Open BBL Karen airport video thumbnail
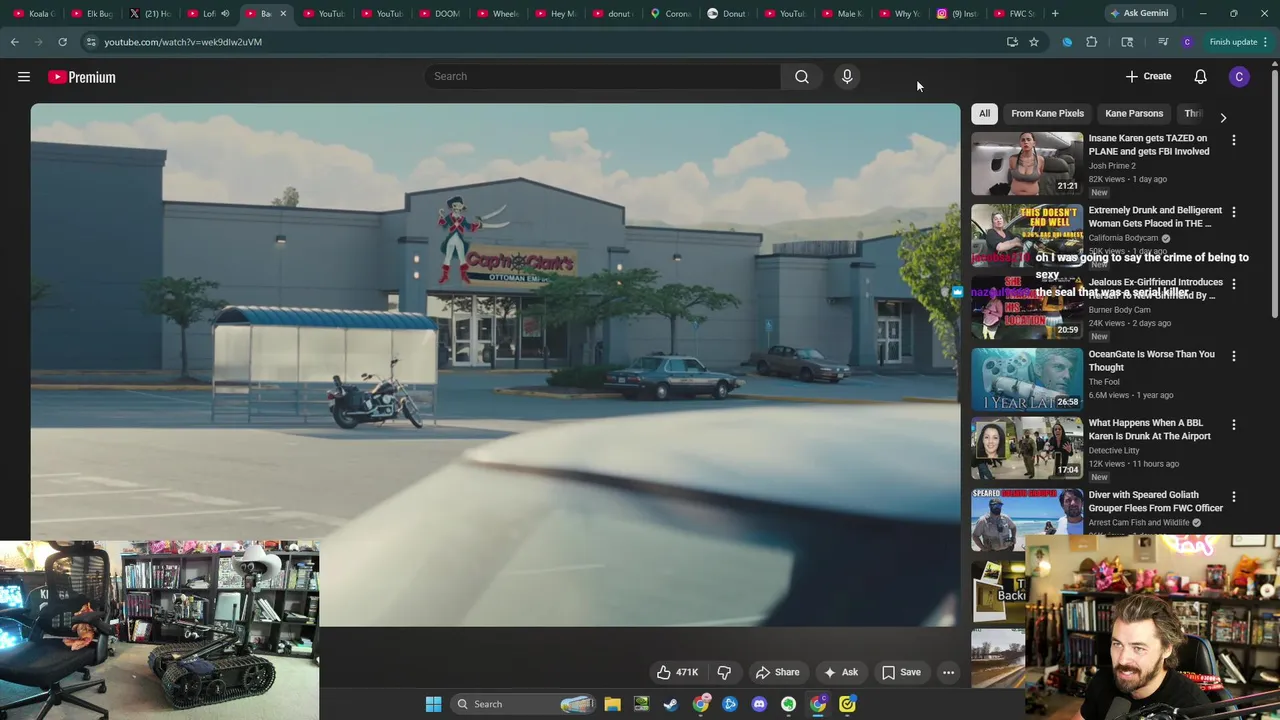The width and height of the screenshot is (1280, 720). coord(1027,448)
